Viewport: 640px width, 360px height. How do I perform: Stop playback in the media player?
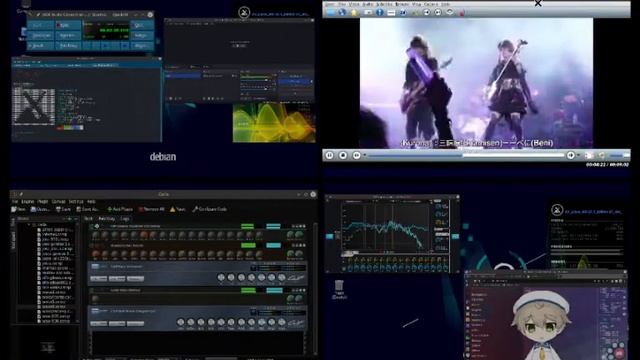coord(343,156)
